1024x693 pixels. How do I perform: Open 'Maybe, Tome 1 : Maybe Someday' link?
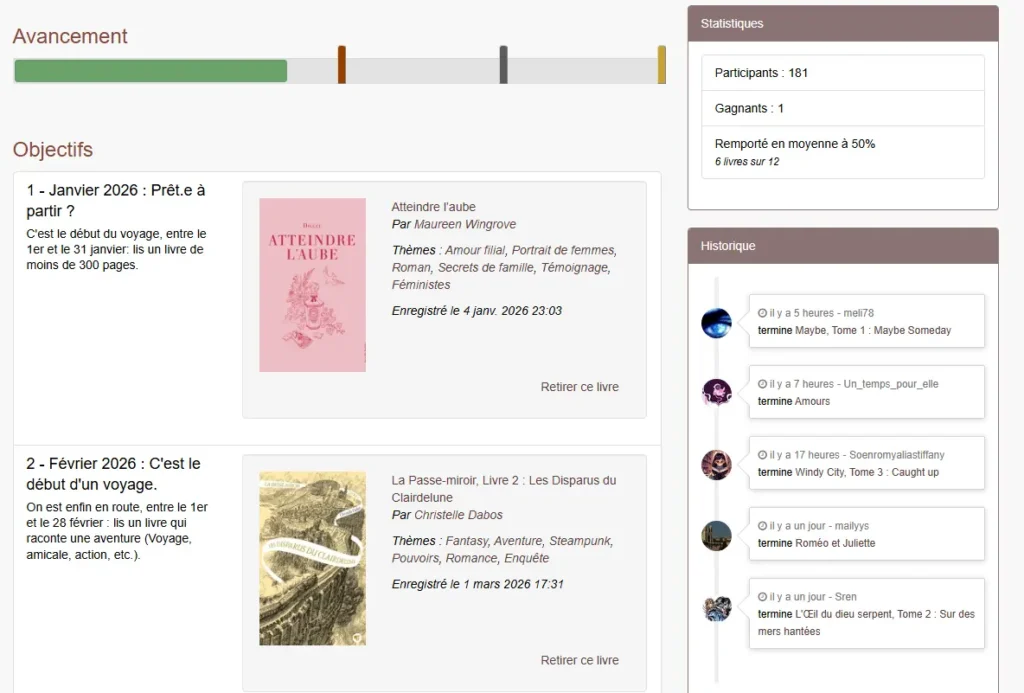[x=873, y=330]
